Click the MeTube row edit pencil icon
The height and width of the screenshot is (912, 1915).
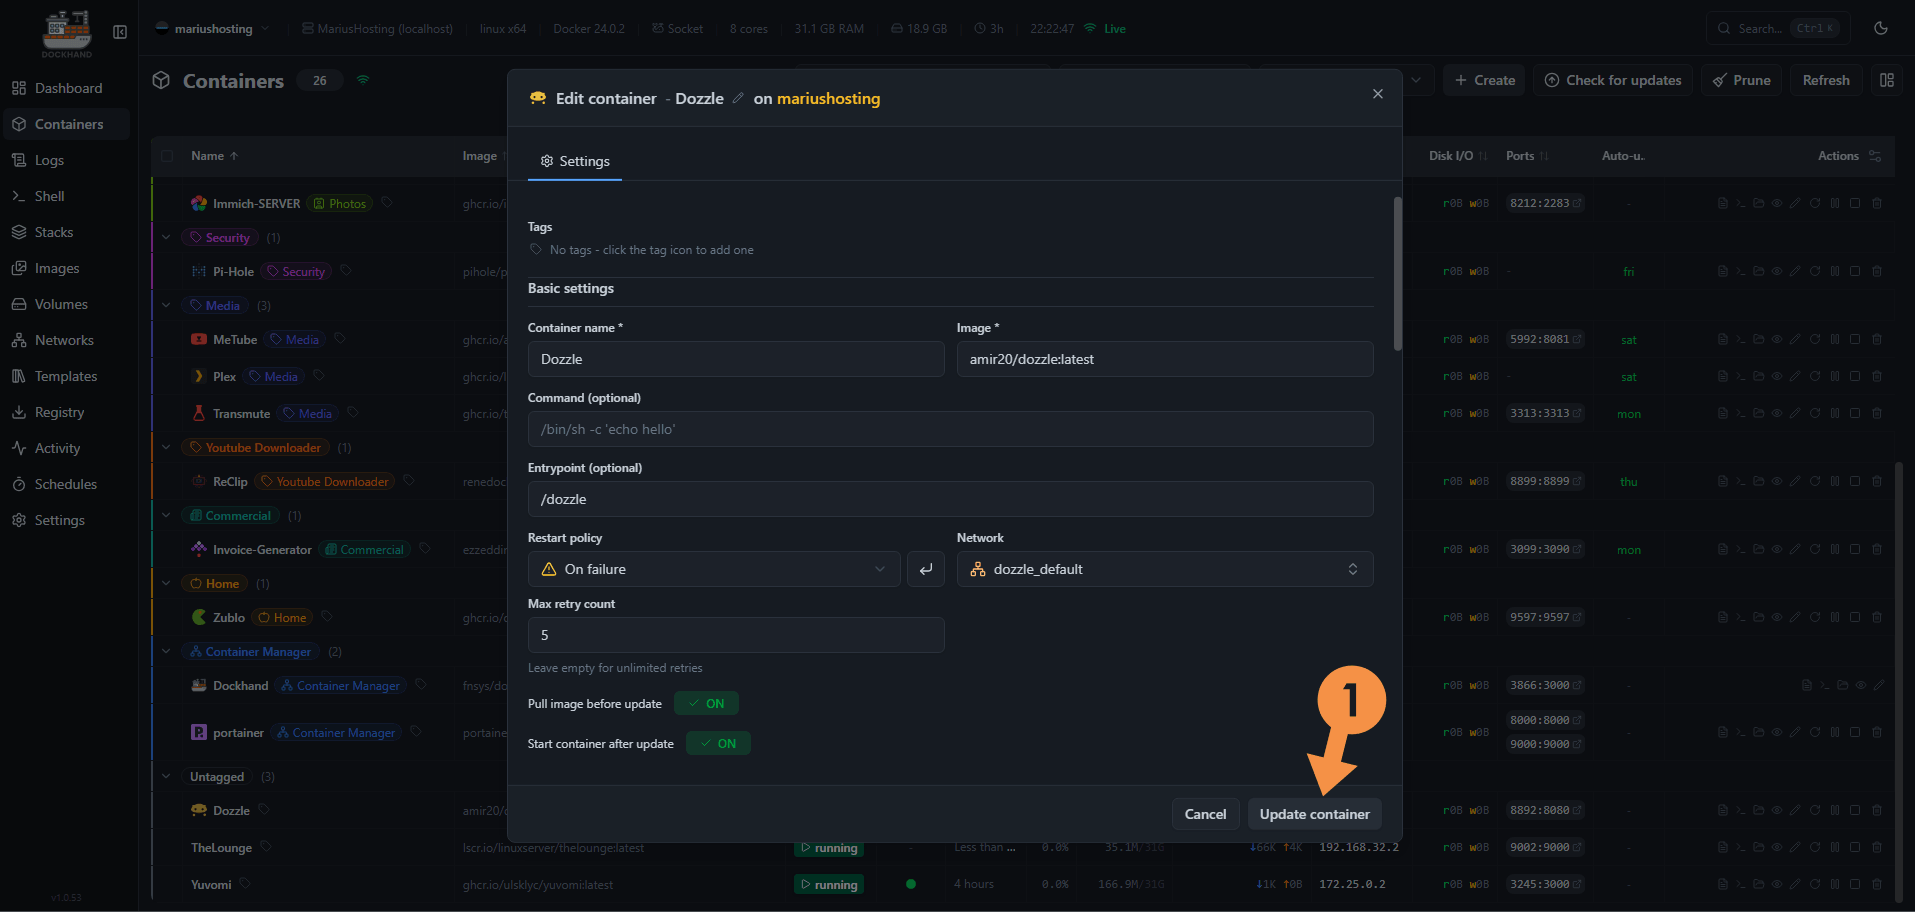(x=1795, y=339)
